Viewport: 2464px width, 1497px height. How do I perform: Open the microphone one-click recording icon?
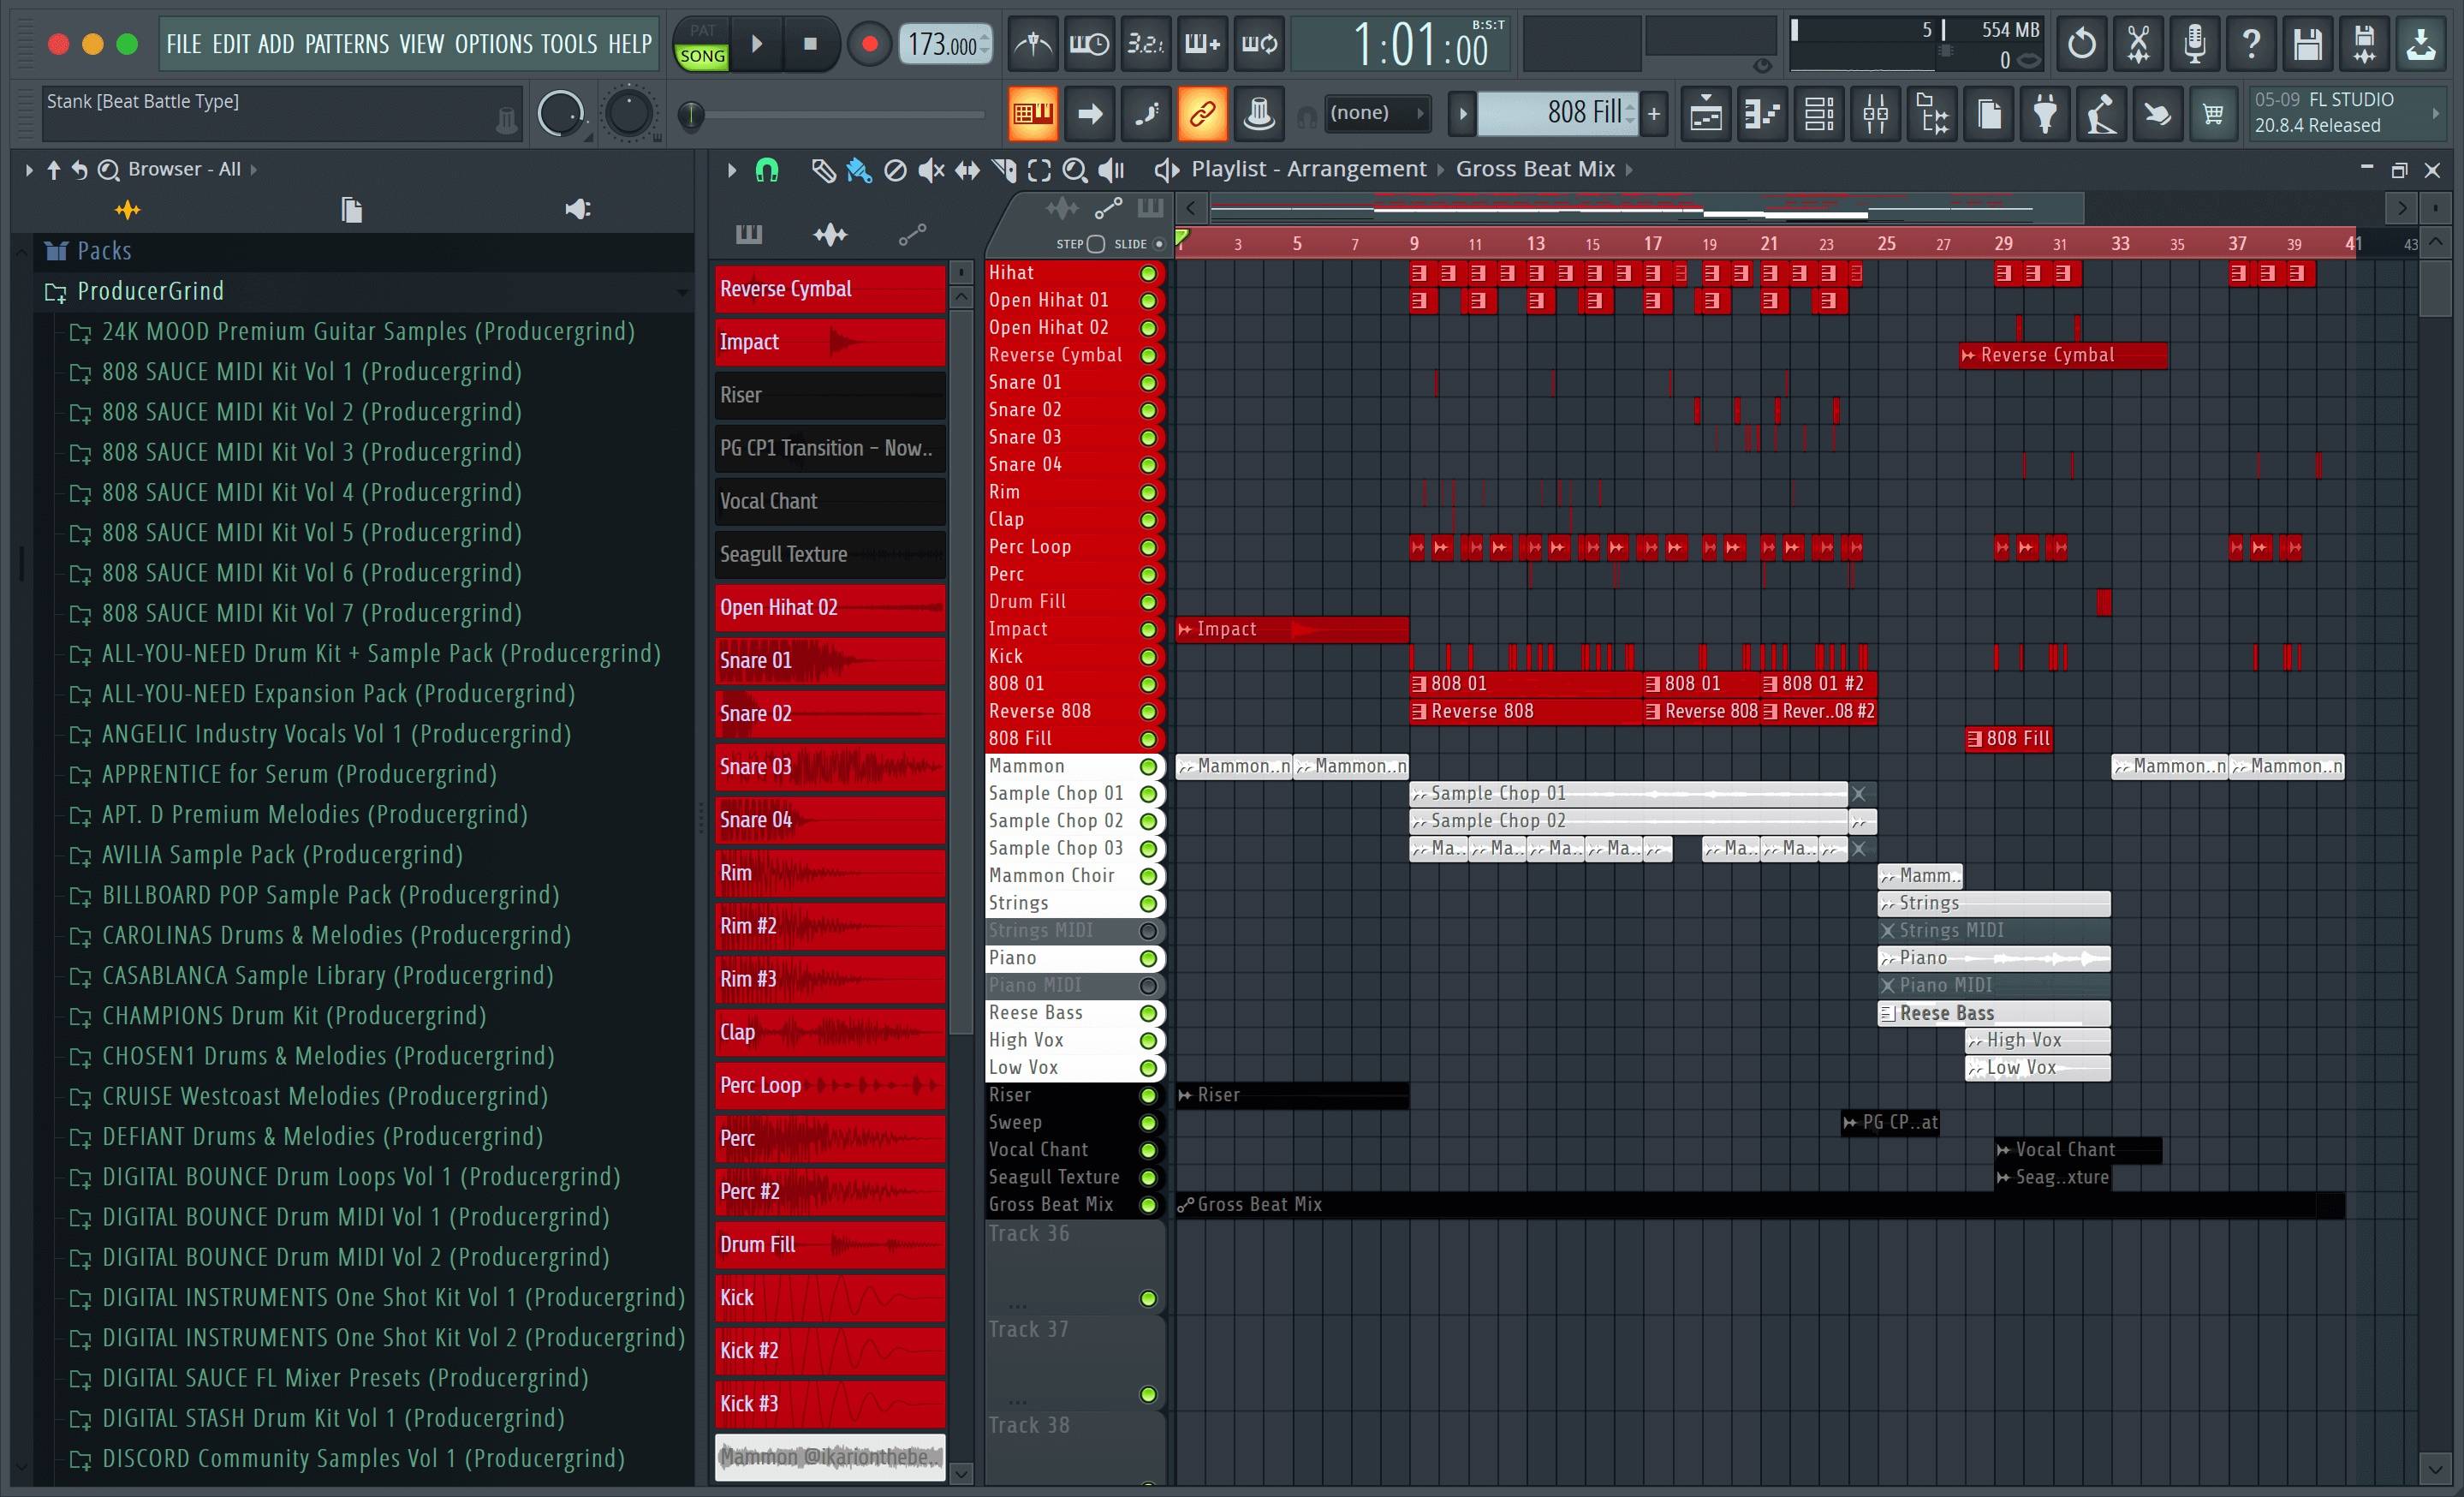click(x=2194, y=44)
